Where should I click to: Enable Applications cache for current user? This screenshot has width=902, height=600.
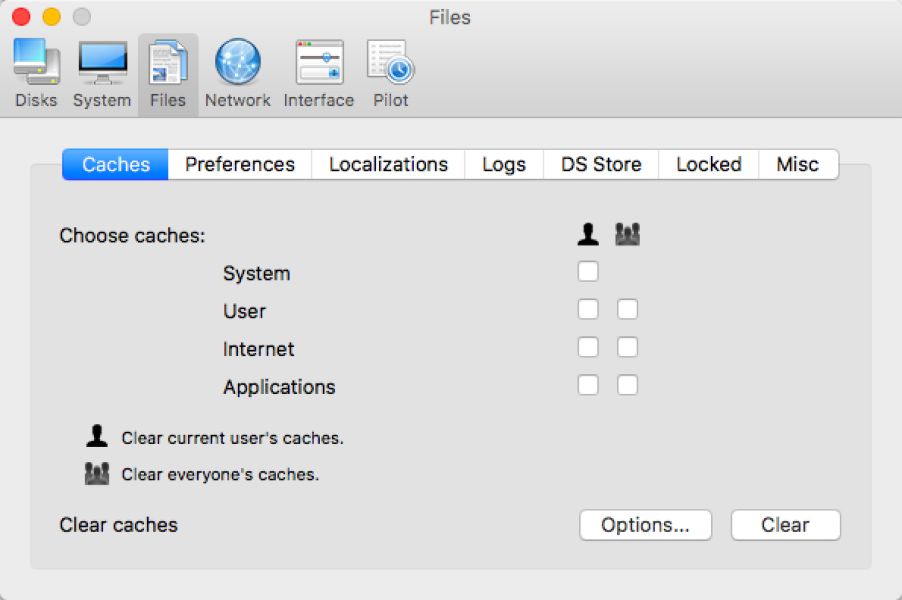588,385
